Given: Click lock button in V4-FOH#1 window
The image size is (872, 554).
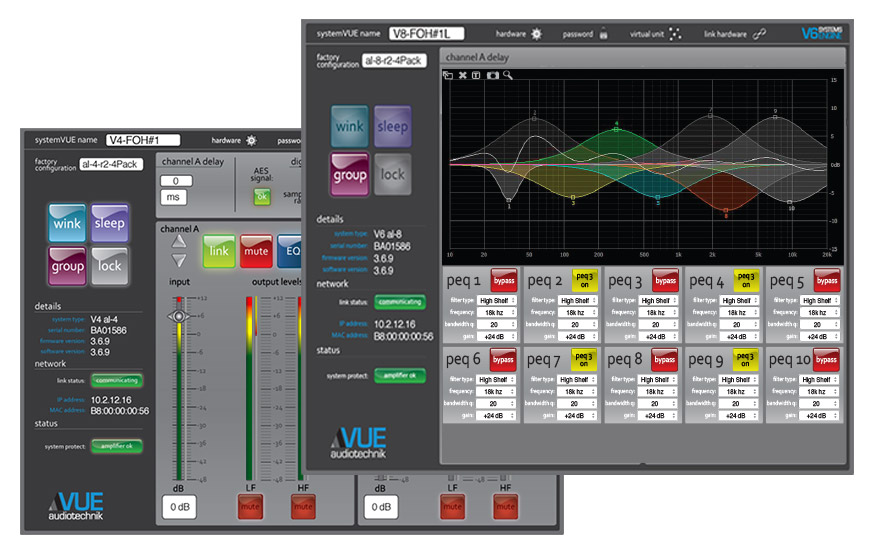Looking at the screenshot, I should pyautogui.click(x=110, y=266).
